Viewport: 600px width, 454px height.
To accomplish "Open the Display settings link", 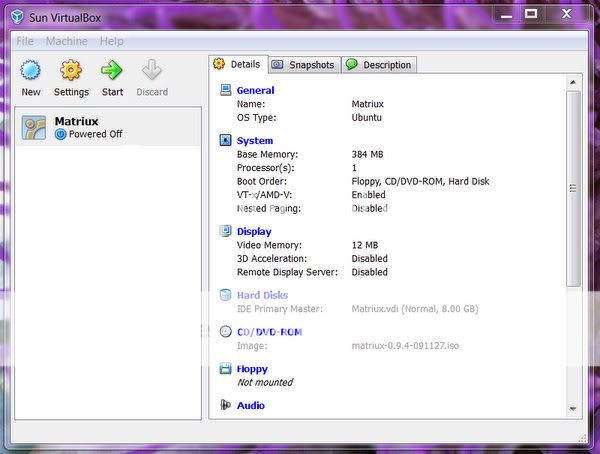I will (x=254, y=231).
